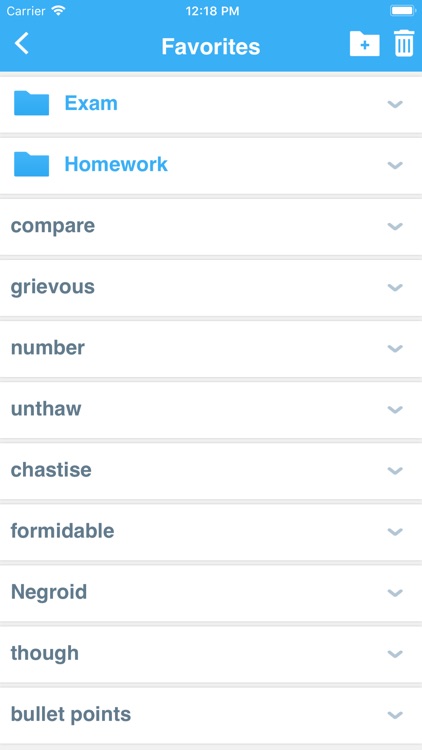
Task: Open the Homework folder label
Action: (x=116, y=165)
